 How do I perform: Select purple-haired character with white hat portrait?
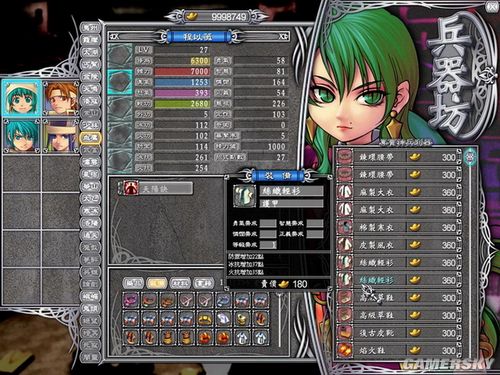pyautogui.click(x=60, y=135)
